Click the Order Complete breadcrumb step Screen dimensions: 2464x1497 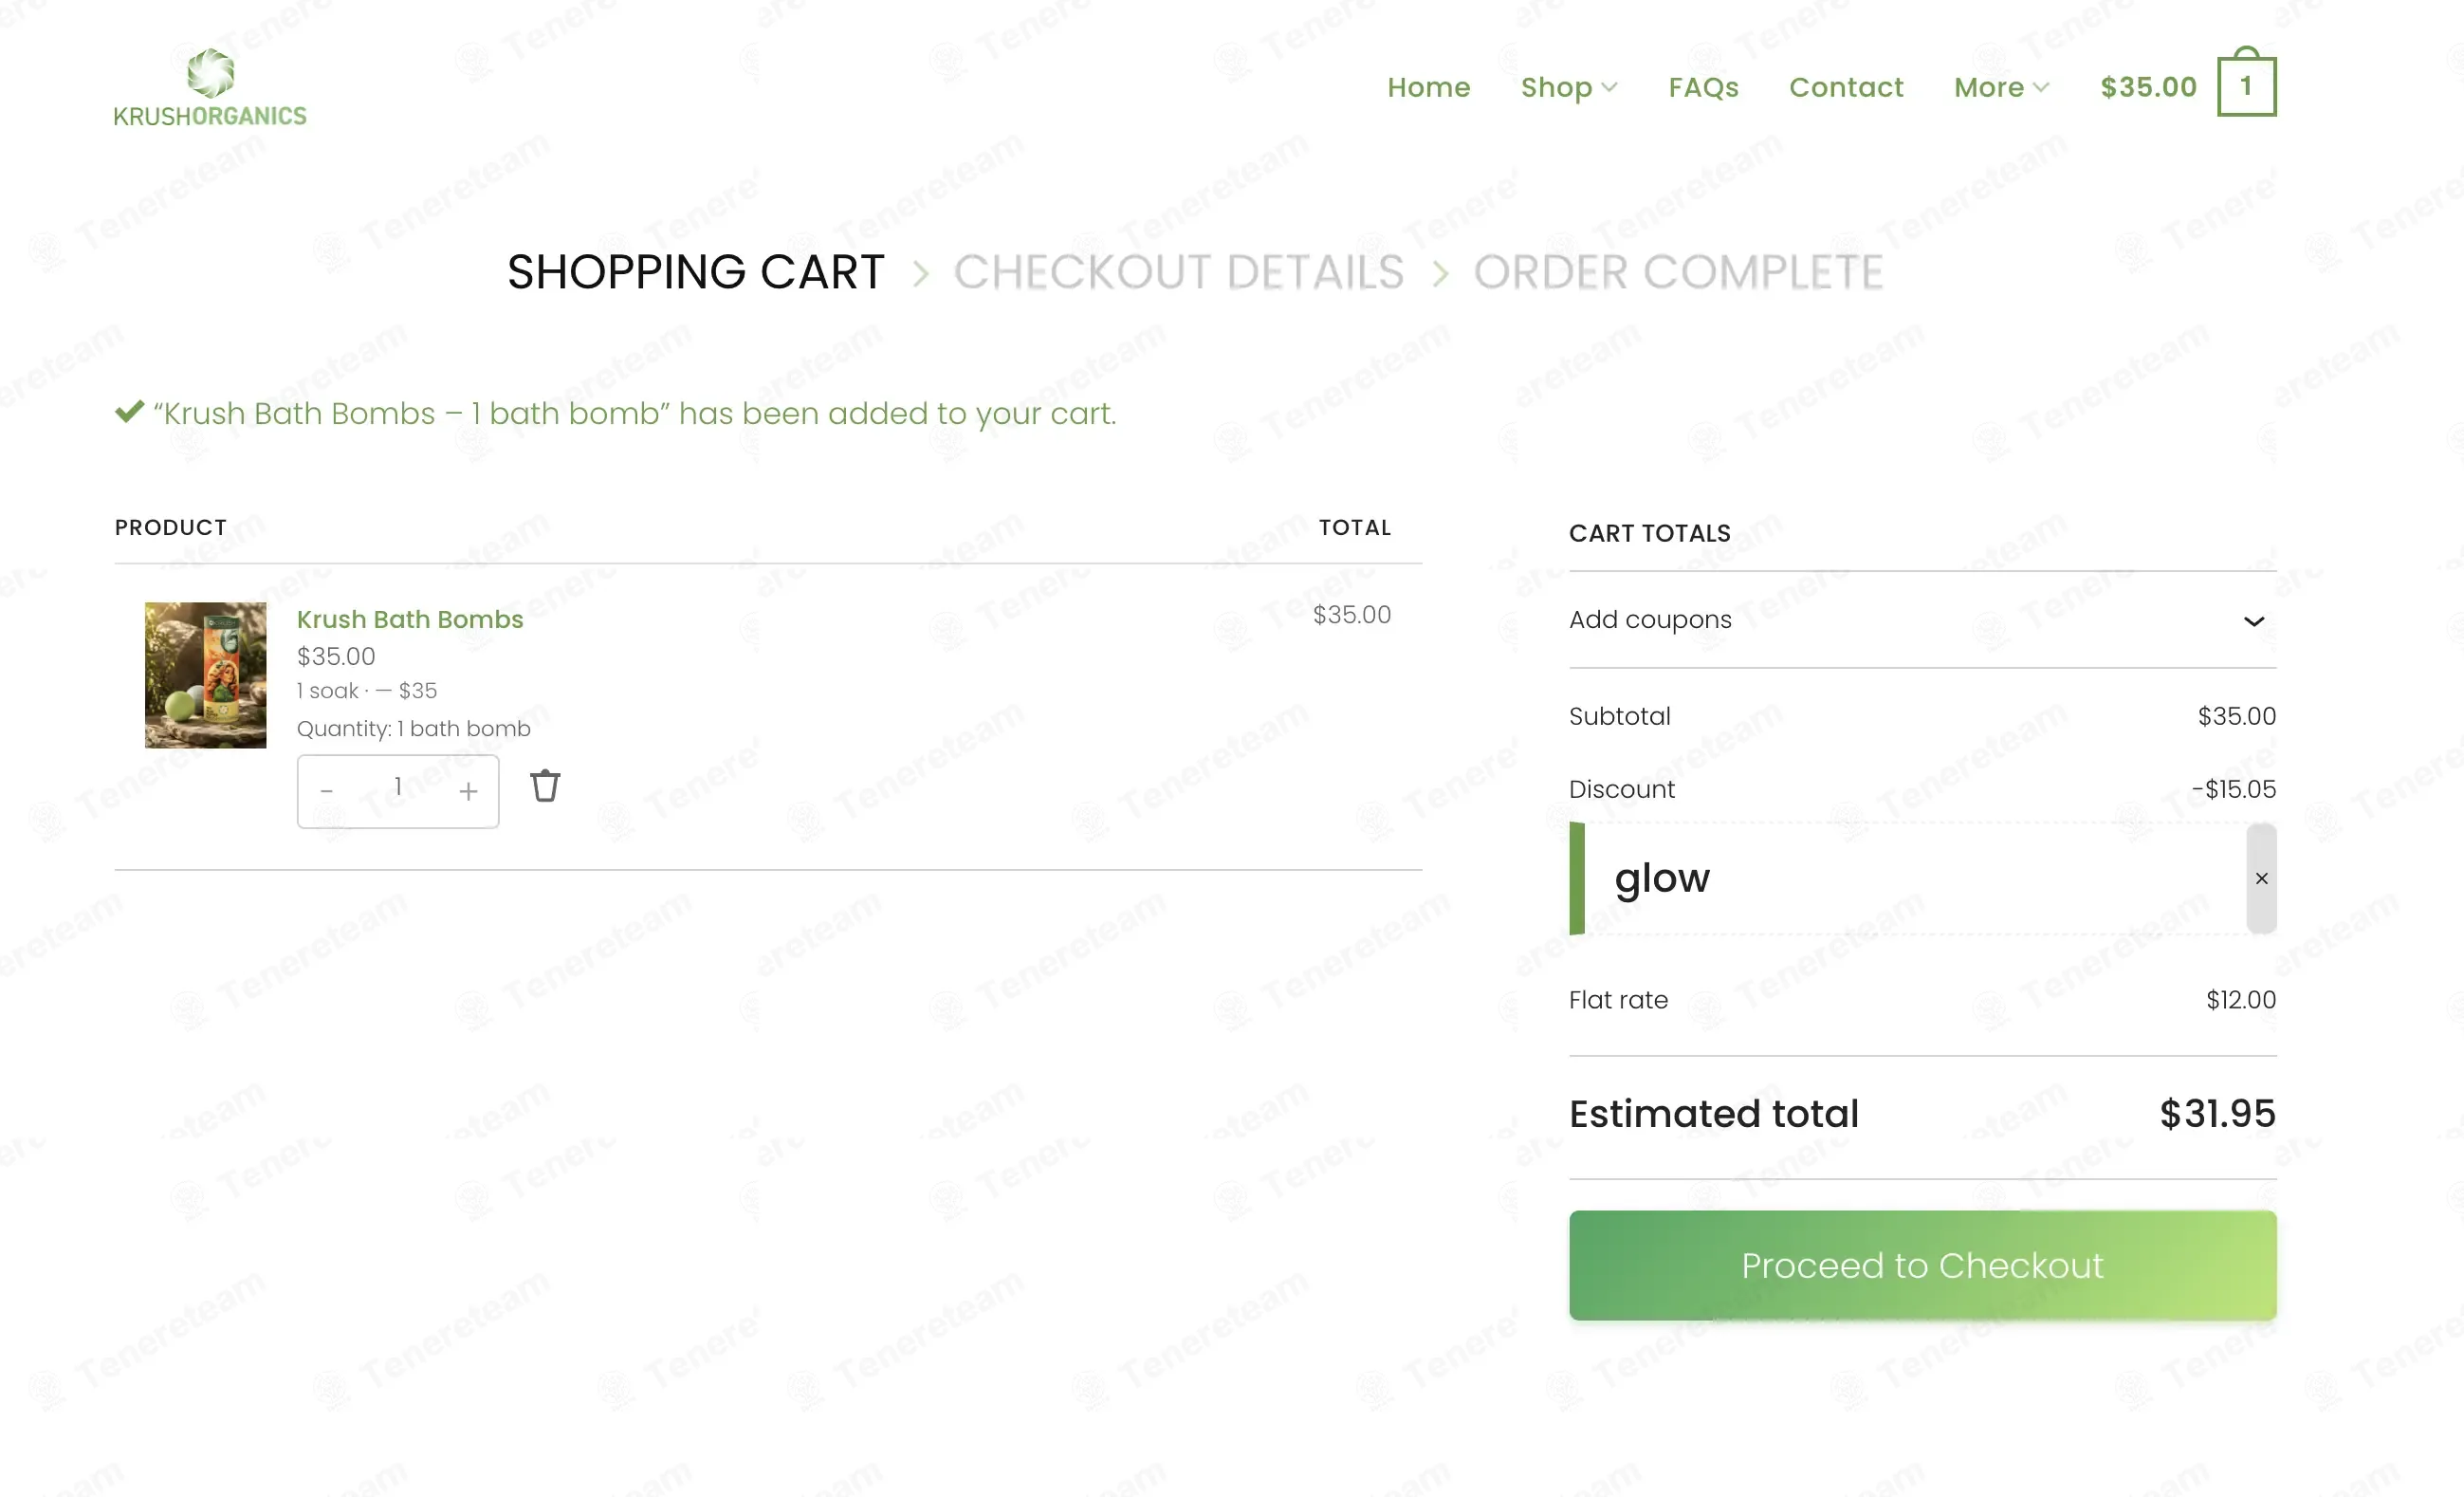[1678, 272]
